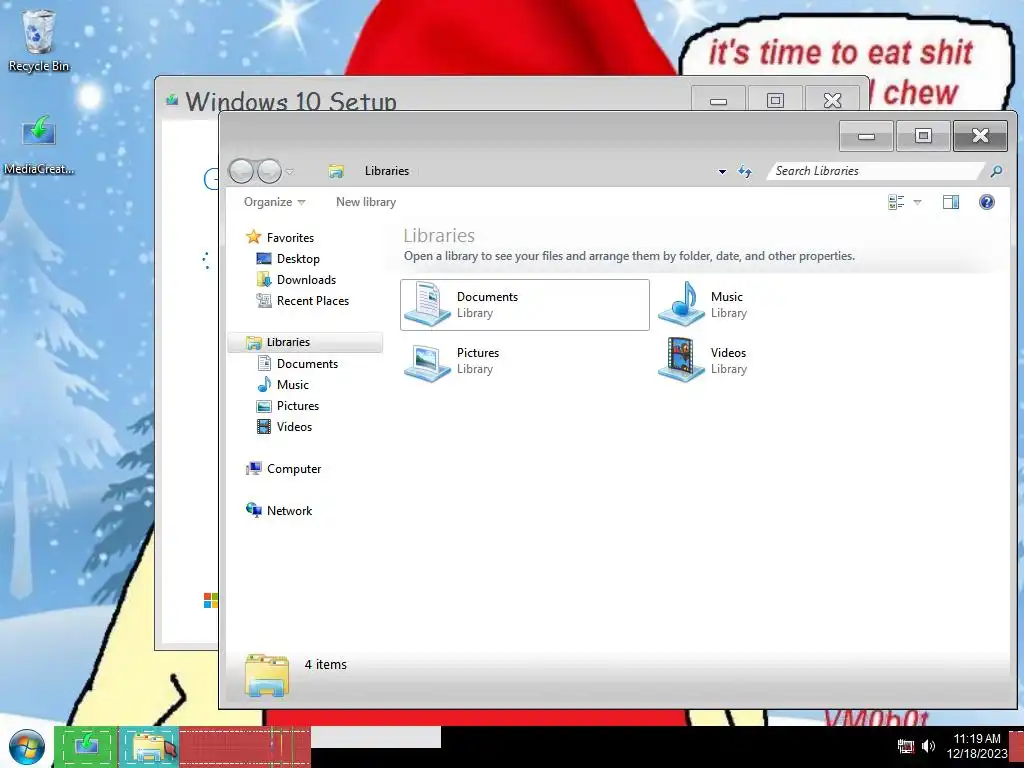Click the 4 items status text
Screen dimensions: 1024x768
(x=325, y=664)
